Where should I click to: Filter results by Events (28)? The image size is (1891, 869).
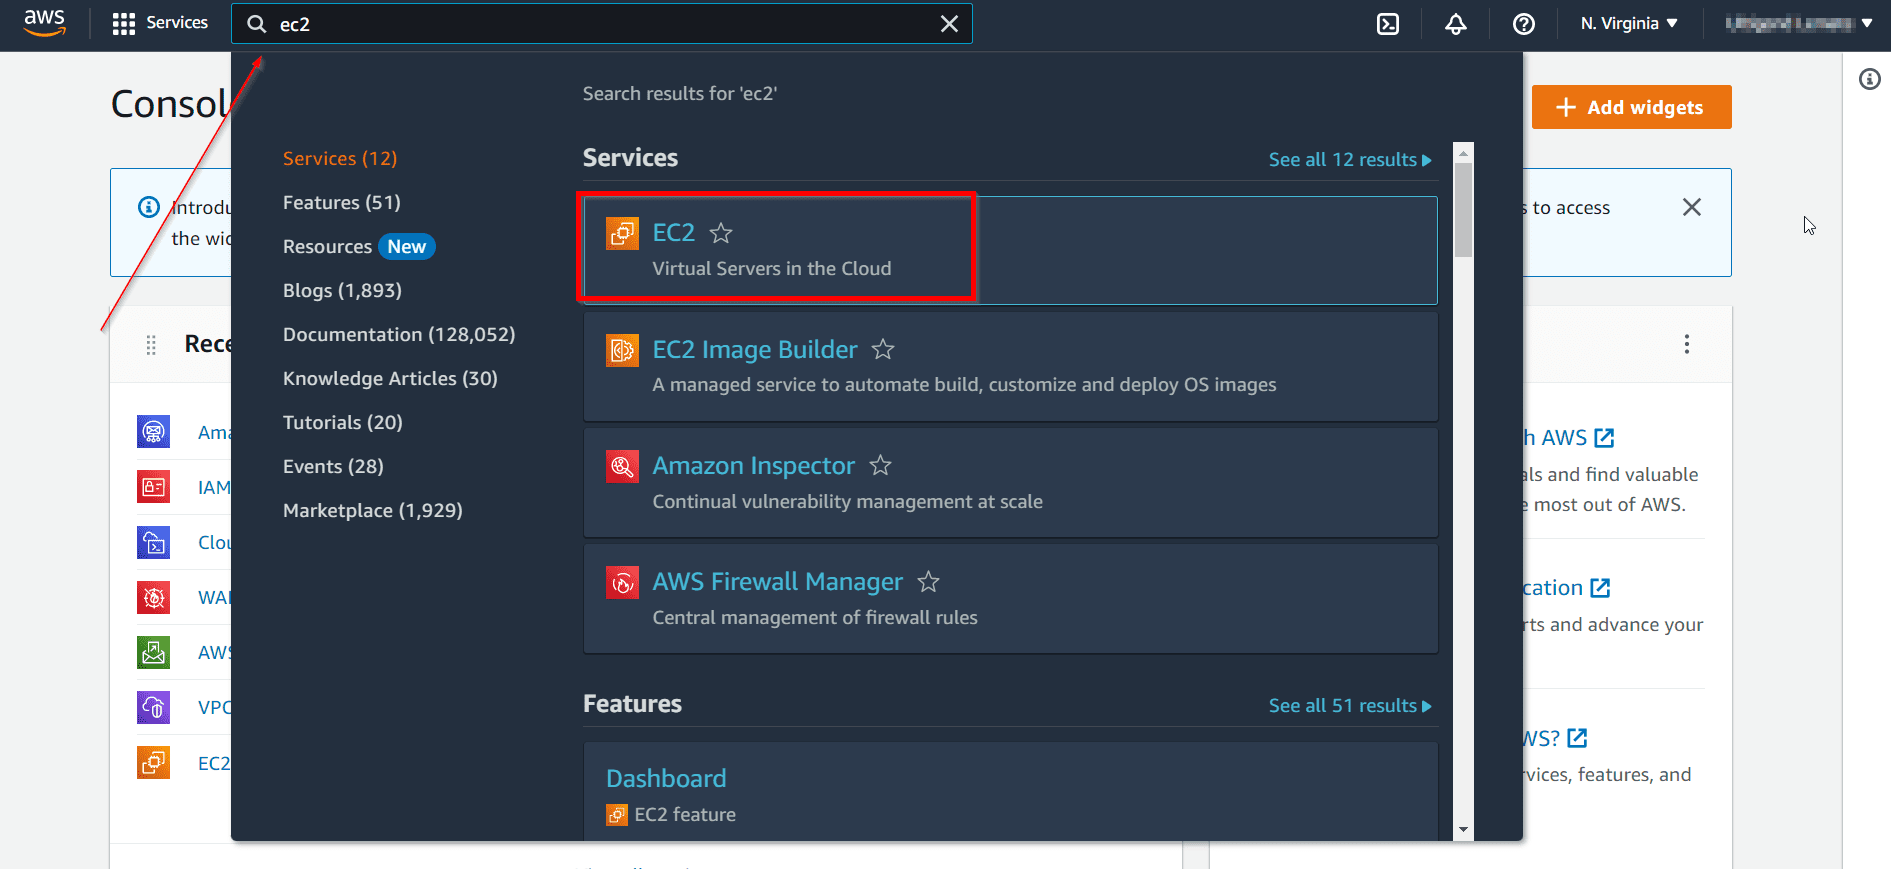pos(333,466)
